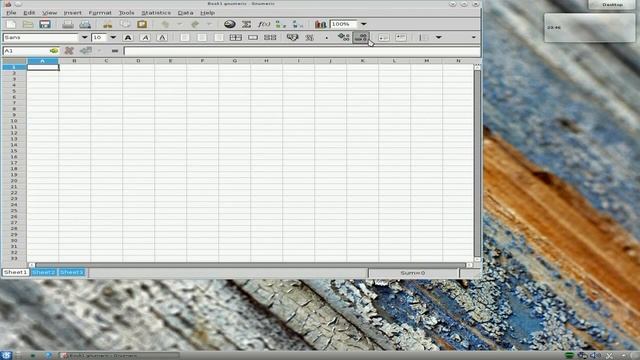The height and width of the screenshot is (360, 640).
Task: Select the Sheet1 tab
Action: point(16,272)
